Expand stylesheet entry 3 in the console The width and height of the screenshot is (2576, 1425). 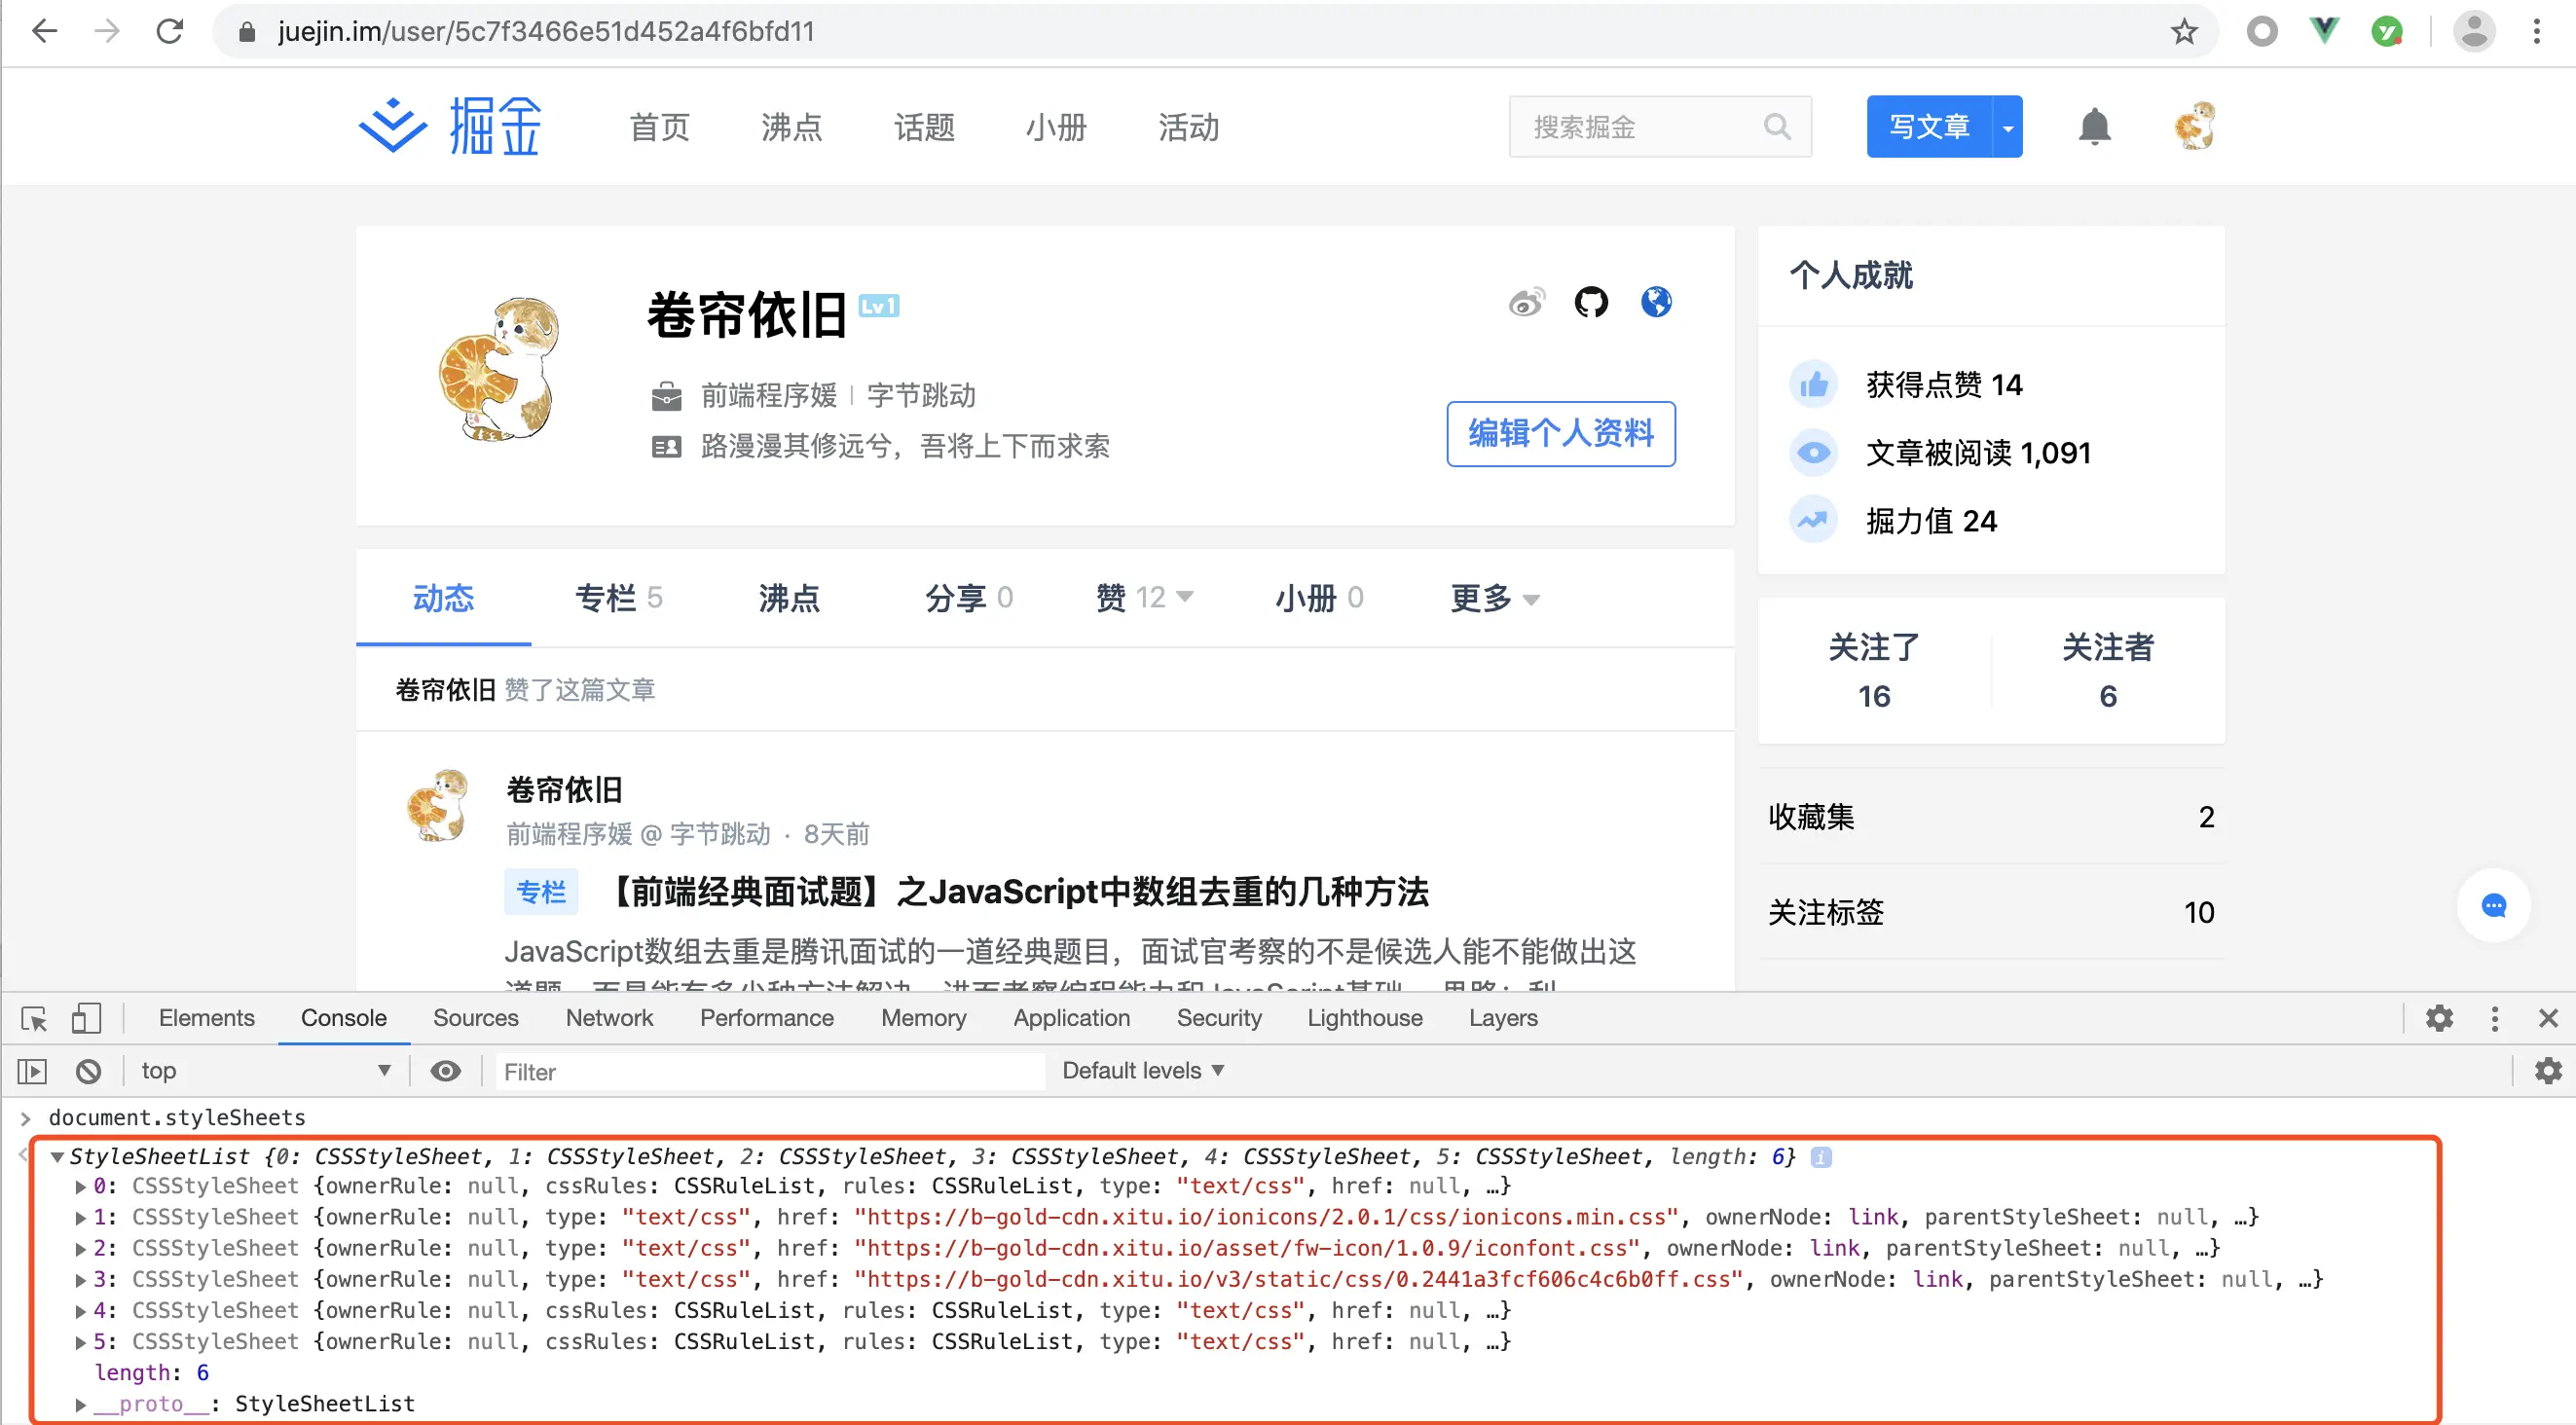81,1280
